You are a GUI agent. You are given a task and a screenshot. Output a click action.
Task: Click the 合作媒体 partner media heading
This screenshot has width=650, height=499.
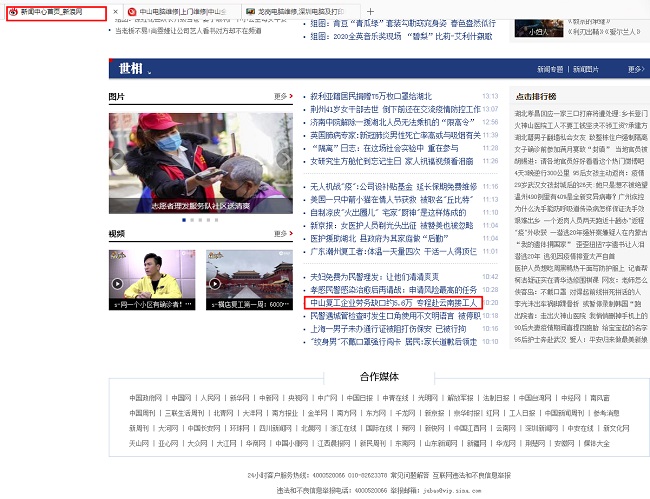click(x=379, y=377)
